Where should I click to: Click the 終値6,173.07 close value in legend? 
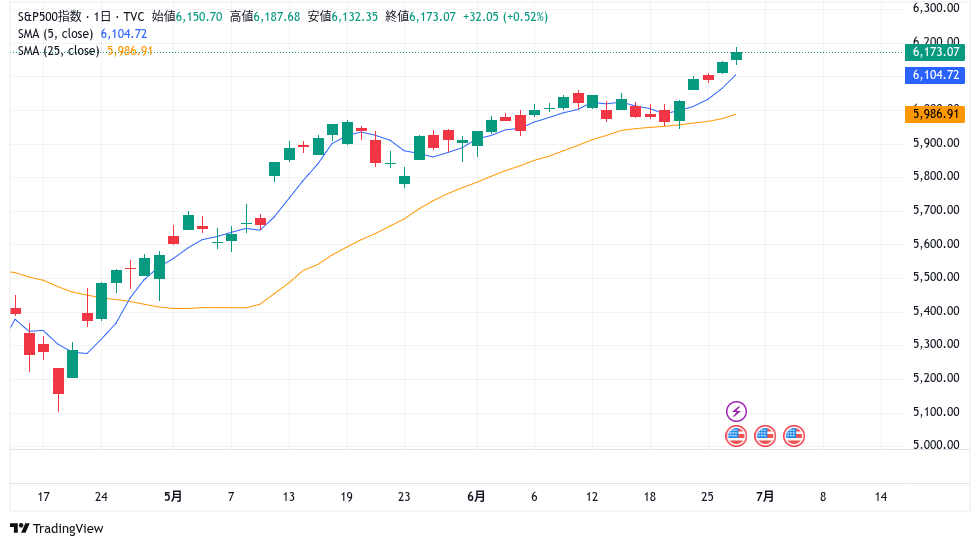point(420,16)
